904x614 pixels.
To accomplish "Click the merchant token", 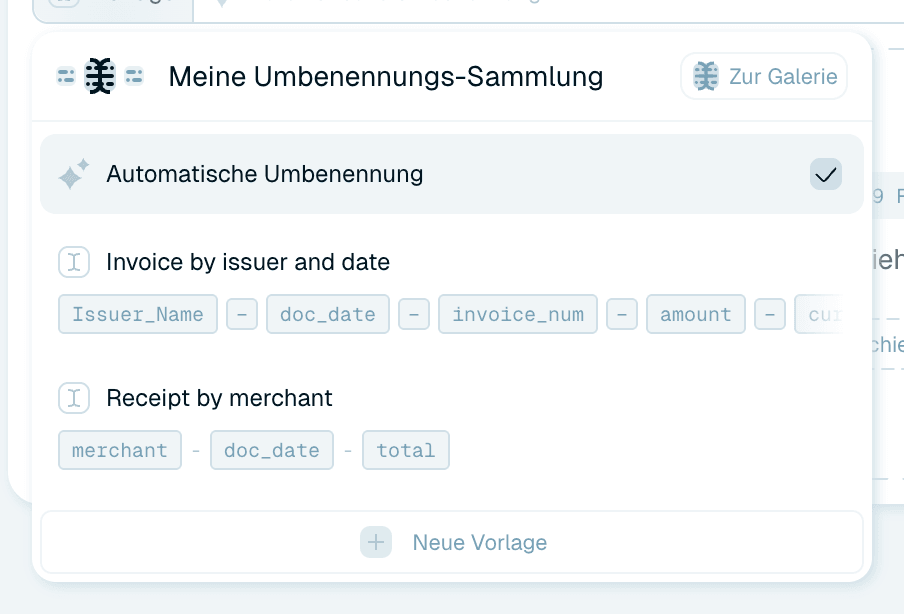I will [120, 450].
